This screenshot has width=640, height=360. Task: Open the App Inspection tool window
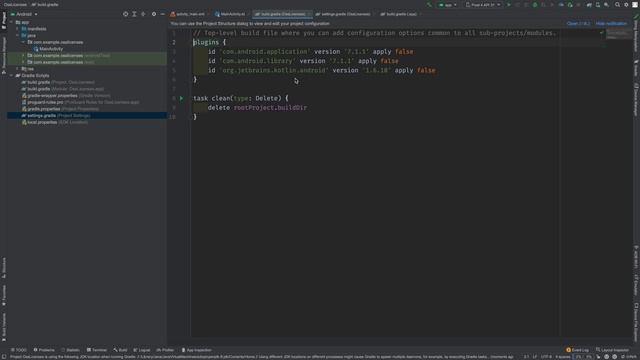click(x=197, y=350)
